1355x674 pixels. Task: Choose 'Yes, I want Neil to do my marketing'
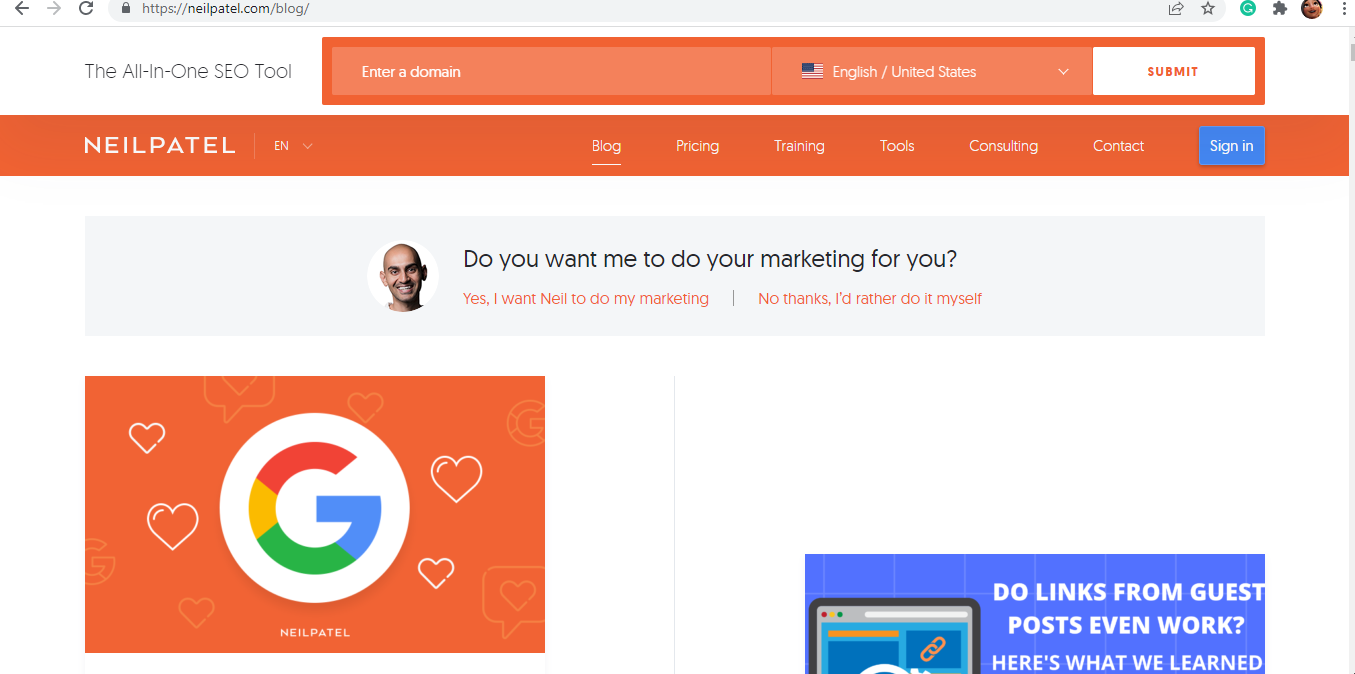pos(586,299)
